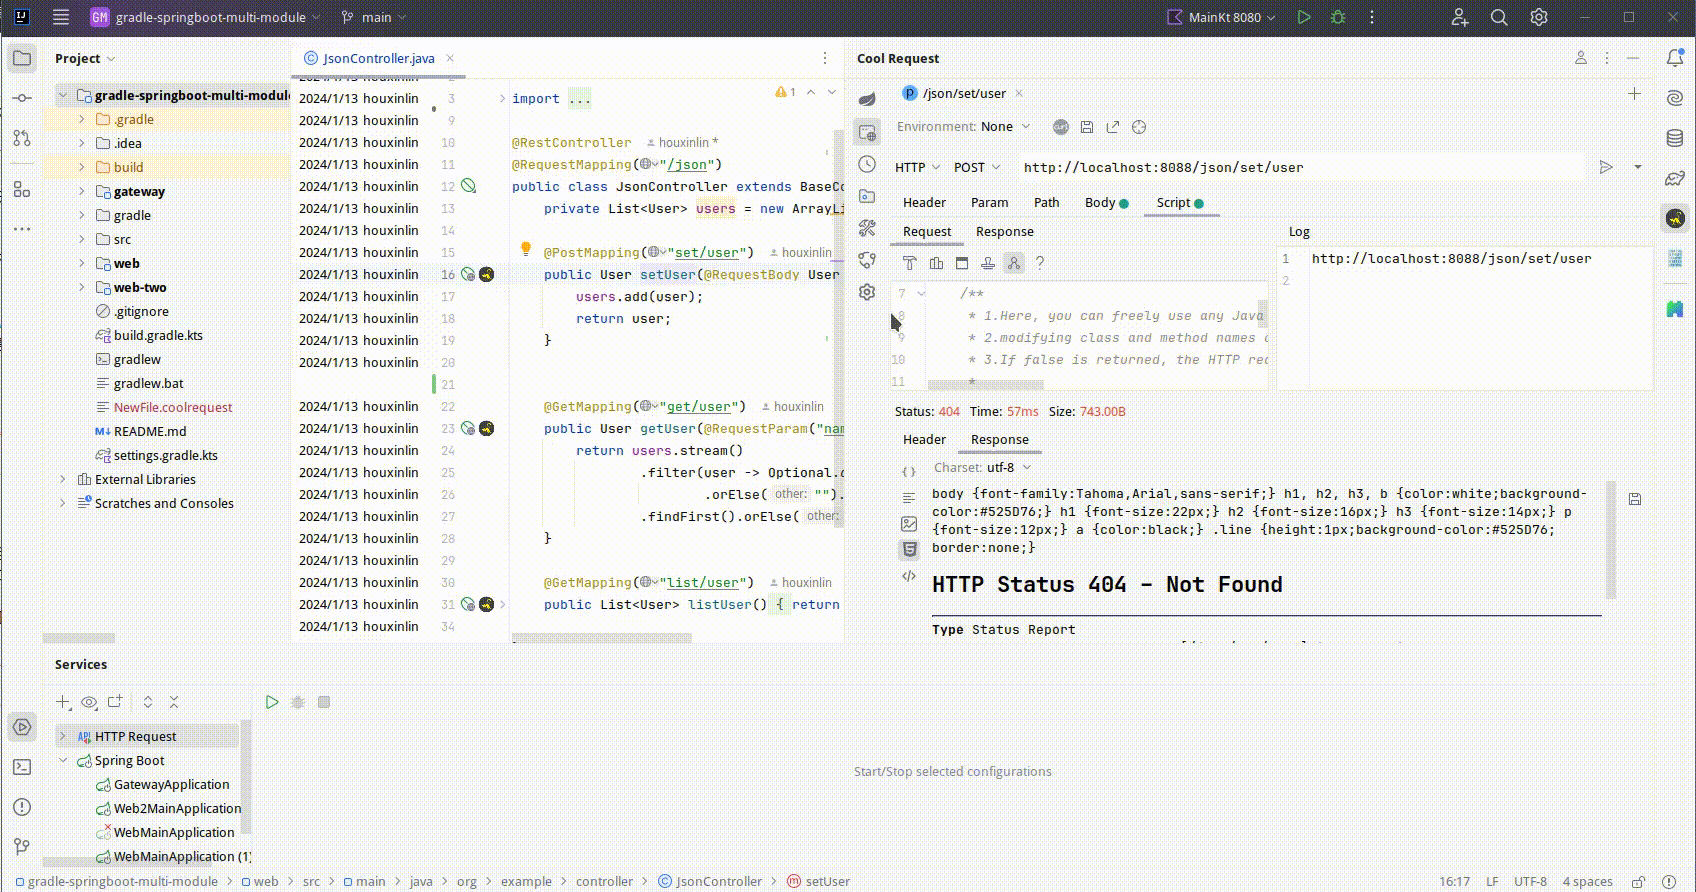
Task: Click the library columns icon in script toolbar
Action: (936, 263)
